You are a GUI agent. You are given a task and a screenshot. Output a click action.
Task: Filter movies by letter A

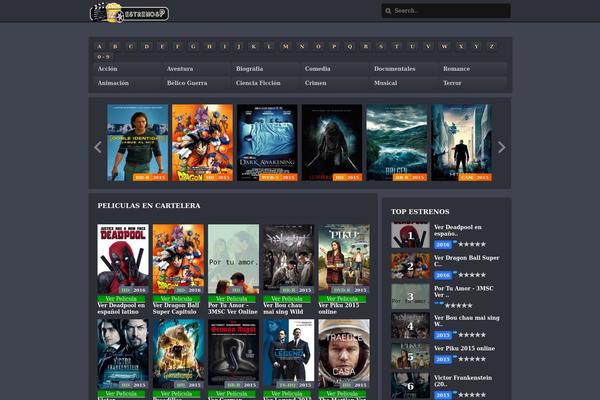pyautogui.click(x=99, y=46)
